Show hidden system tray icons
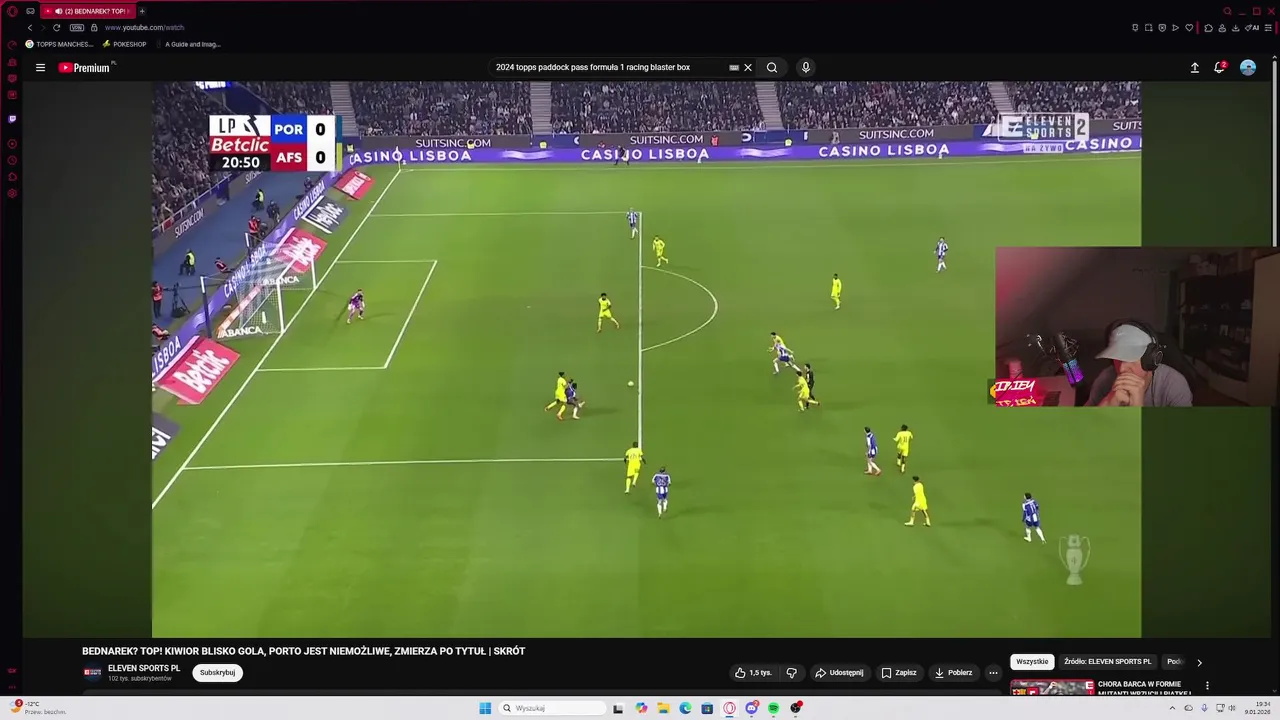The image size is (1280, 720). pos(1172,708)
